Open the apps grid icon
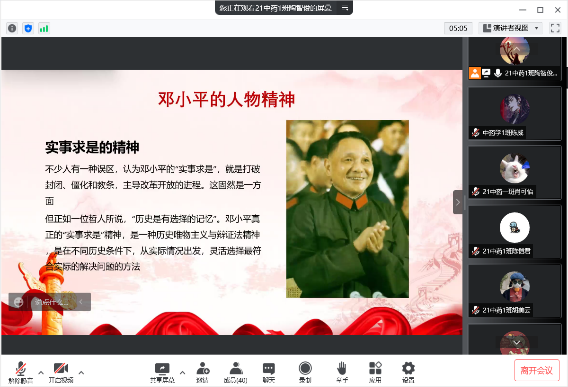The height and width of the screenshot is (387, 568). point(375,372)
